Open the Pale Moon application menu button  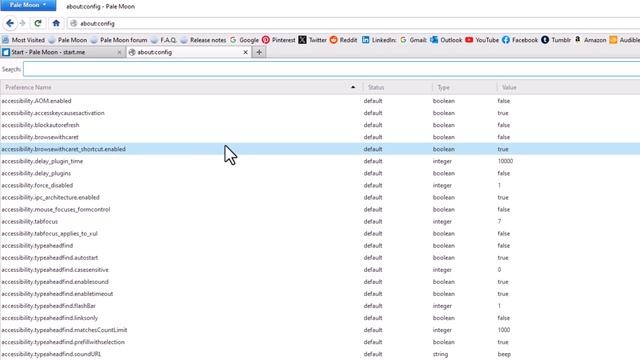tap(28, 5)
